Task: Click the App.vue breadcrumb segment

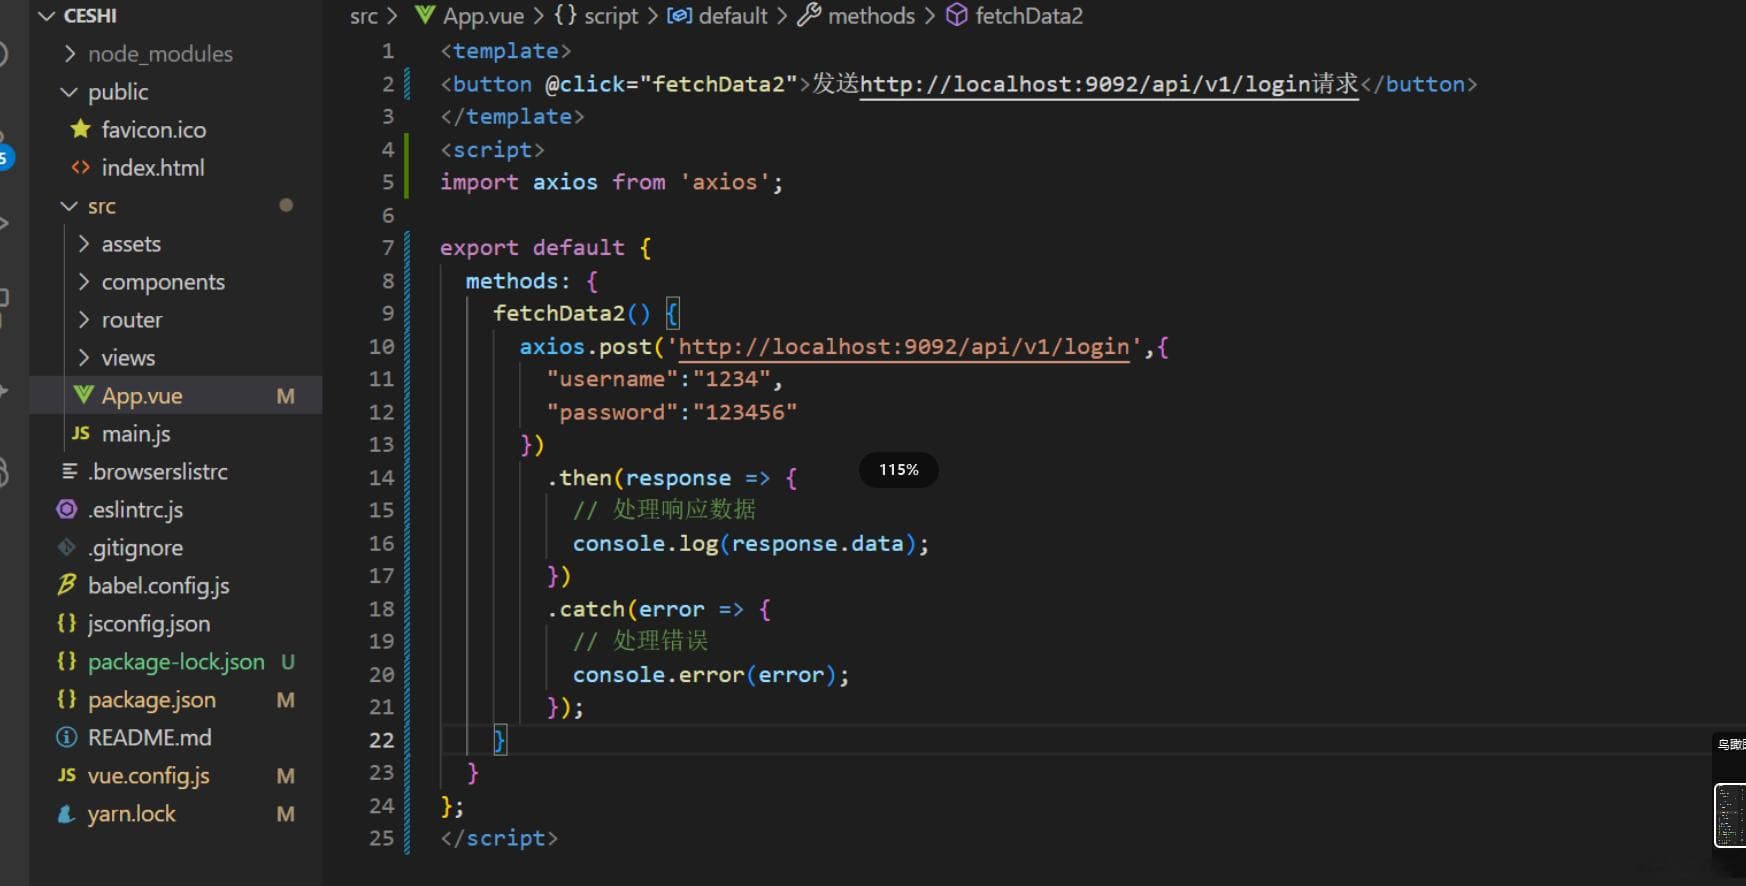Action: pos(483,16)
